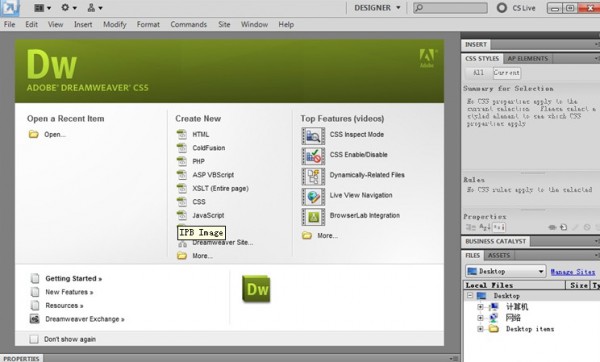Click the Manage Sites link
Screen dimensions: 600x362
pos(573,272)
